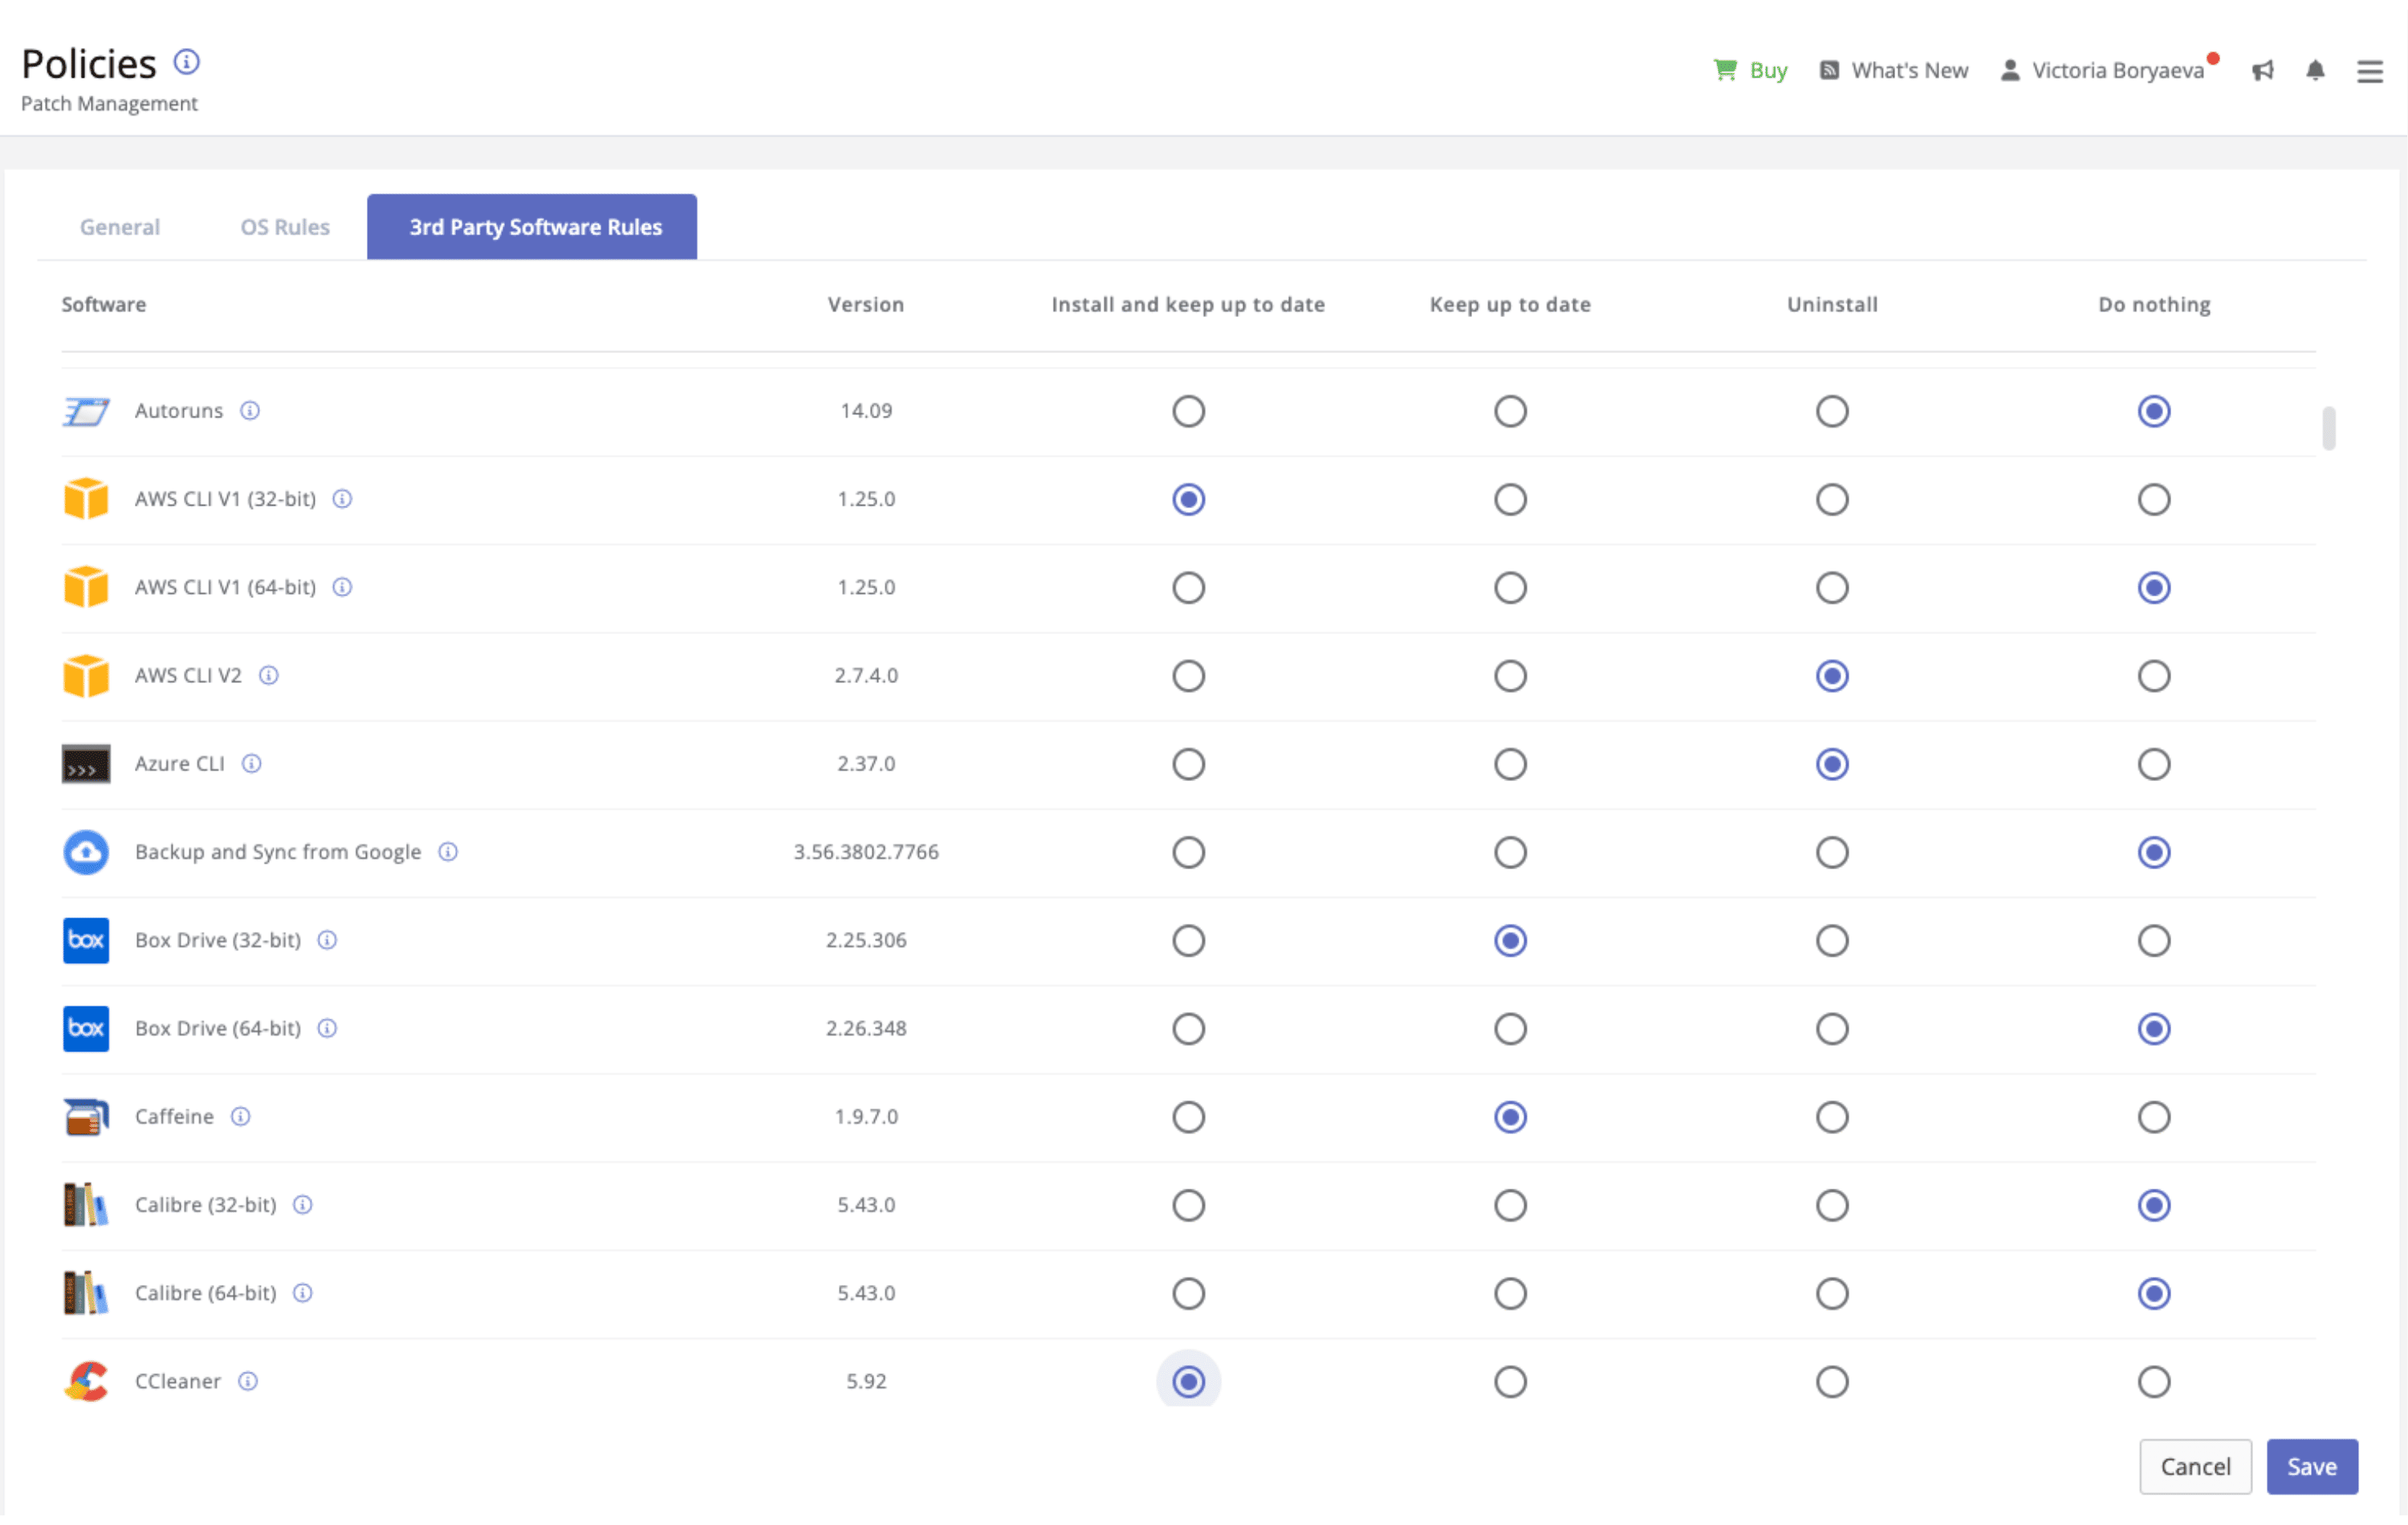
Task: Select Uninstall for Calibre (64-bit)
Action: (x=1832, y=1293)
